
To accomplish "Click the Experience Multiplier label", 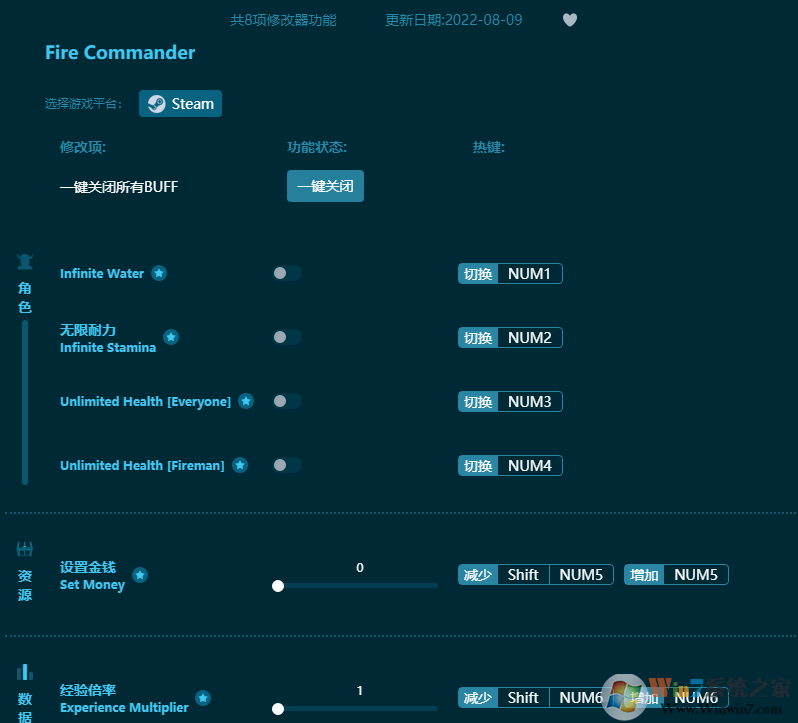I will [124, 708].
